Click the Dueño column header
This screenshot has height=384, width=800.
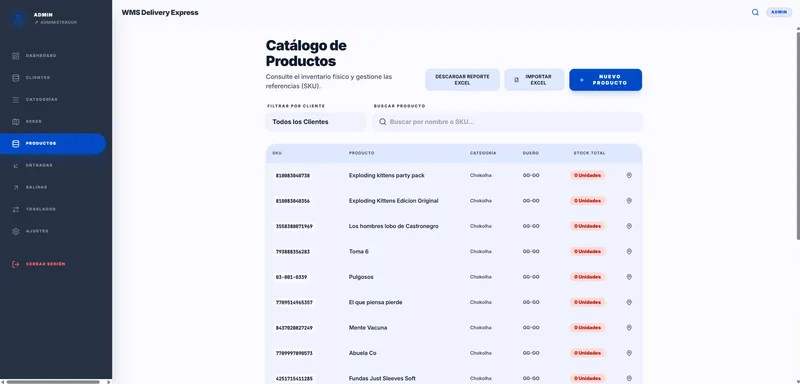(x=531, y=153)
